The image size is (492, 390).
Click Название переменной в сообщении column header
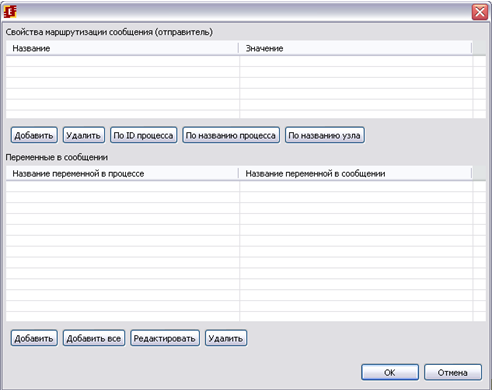[x=355, y=174]
